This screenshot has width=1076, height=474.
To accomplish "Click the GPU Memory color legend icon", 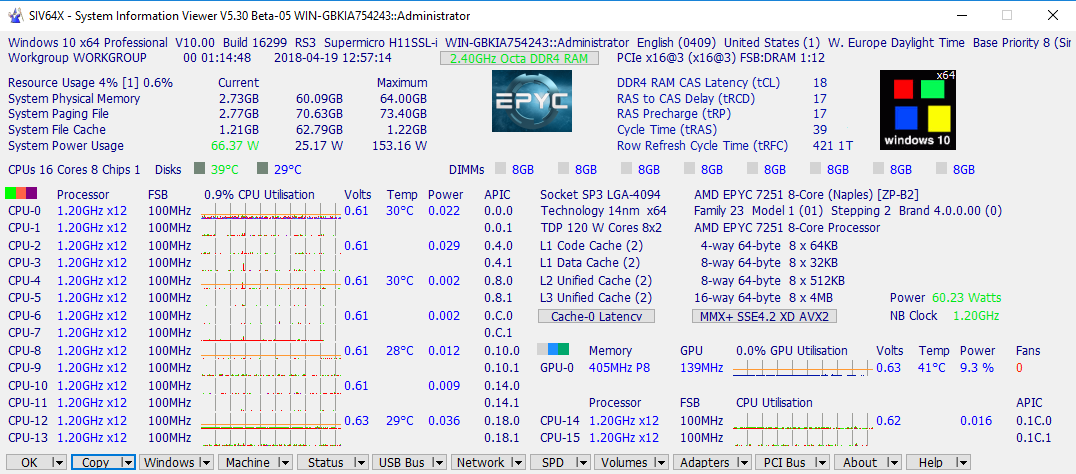I will pyautogui.click(x=553, y=350).
